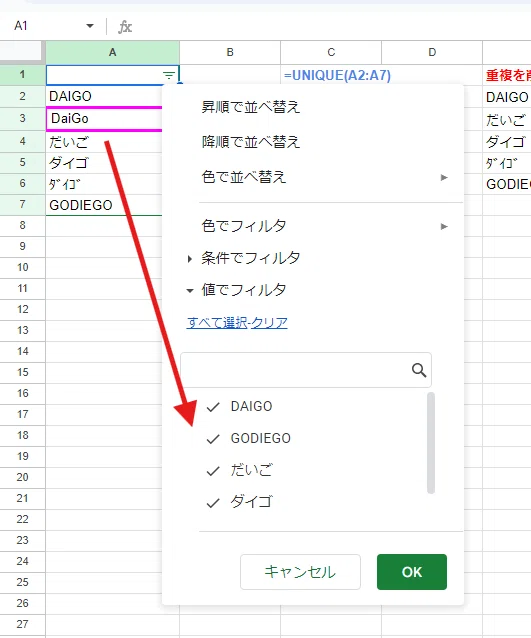
Task: Click cell A5 containing ダイゴ
Action: [x=104, y=163]
